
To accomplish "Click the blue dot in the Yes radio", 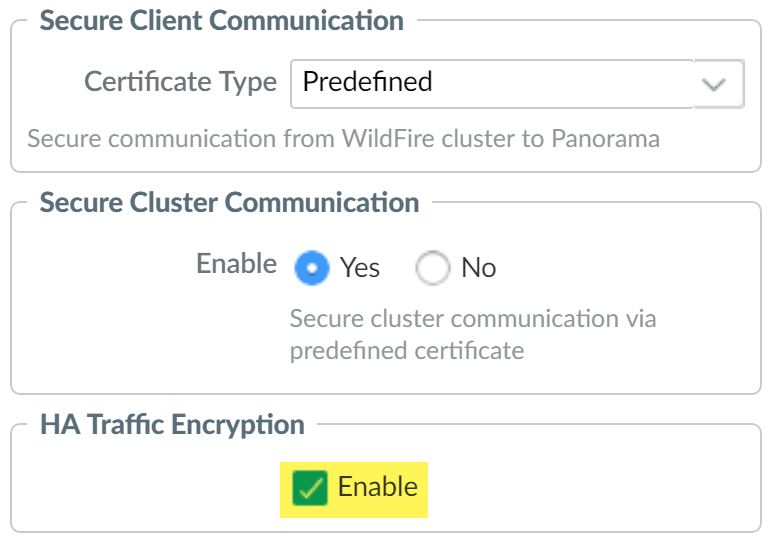I will (x=315, y=269).
